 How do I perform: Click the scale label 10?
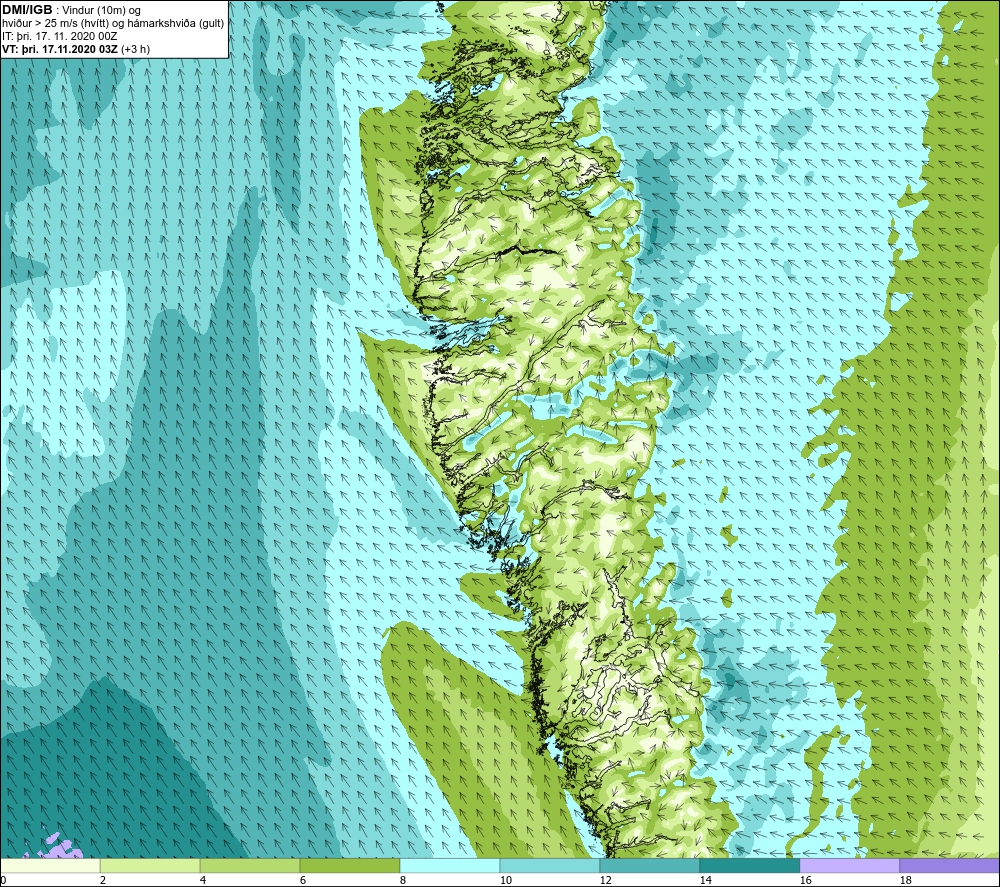coord(506,880)
